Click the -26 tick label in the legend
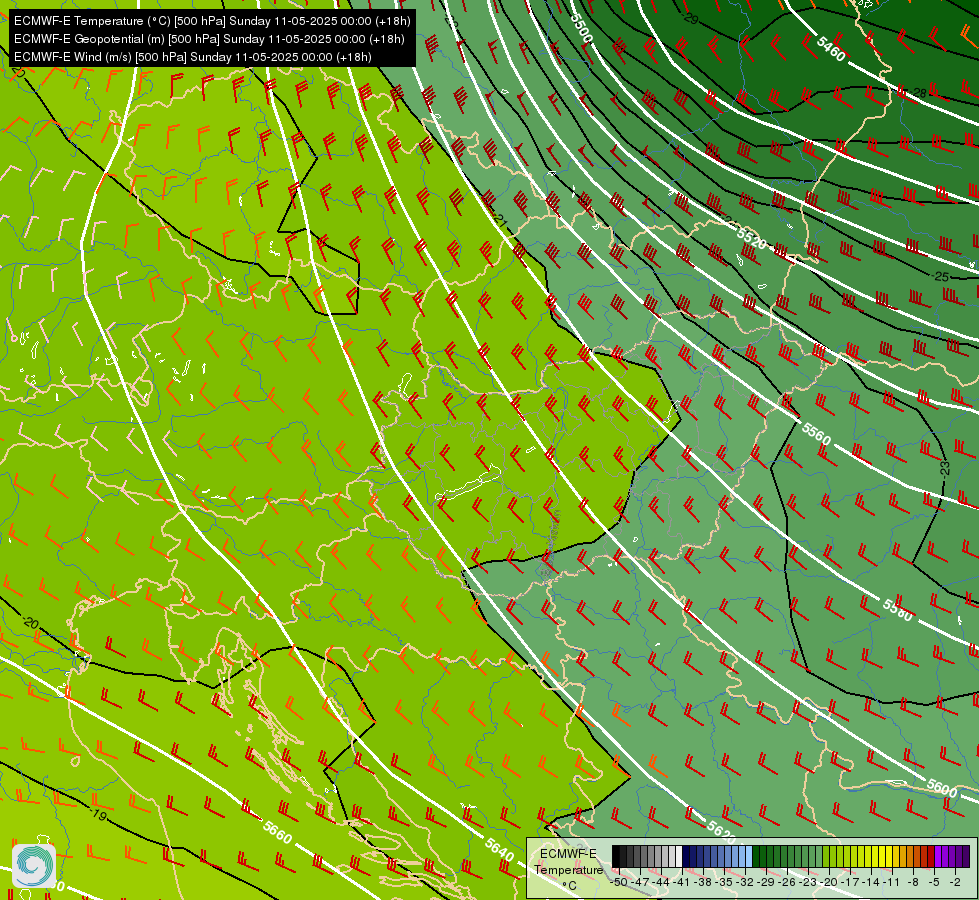This screenshot has width=979, height=900. [788, 882]
